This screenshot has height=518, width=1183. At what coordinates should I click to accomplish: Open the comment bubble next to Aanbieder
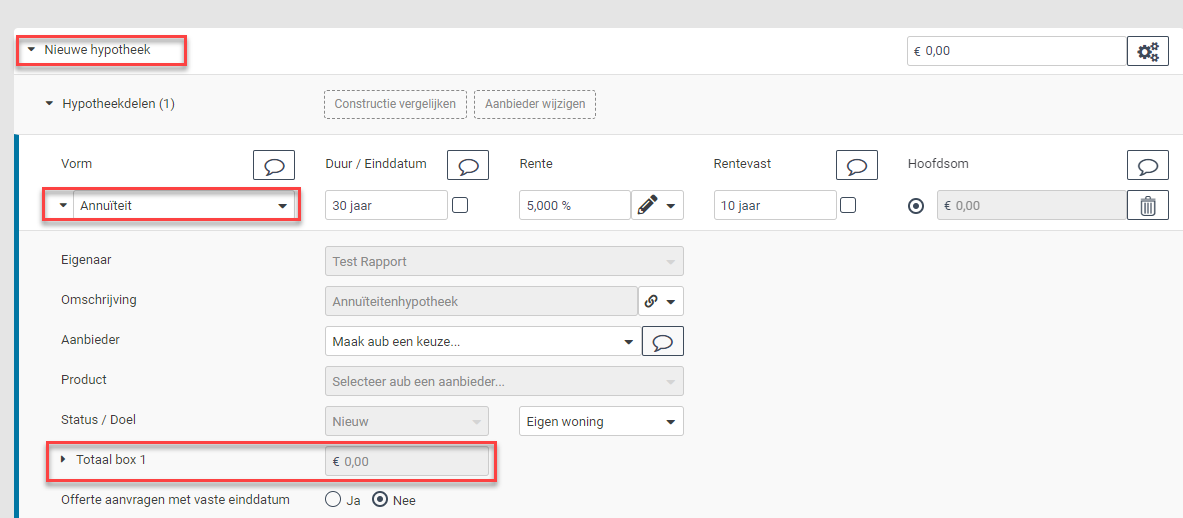(x=662, y=341)
